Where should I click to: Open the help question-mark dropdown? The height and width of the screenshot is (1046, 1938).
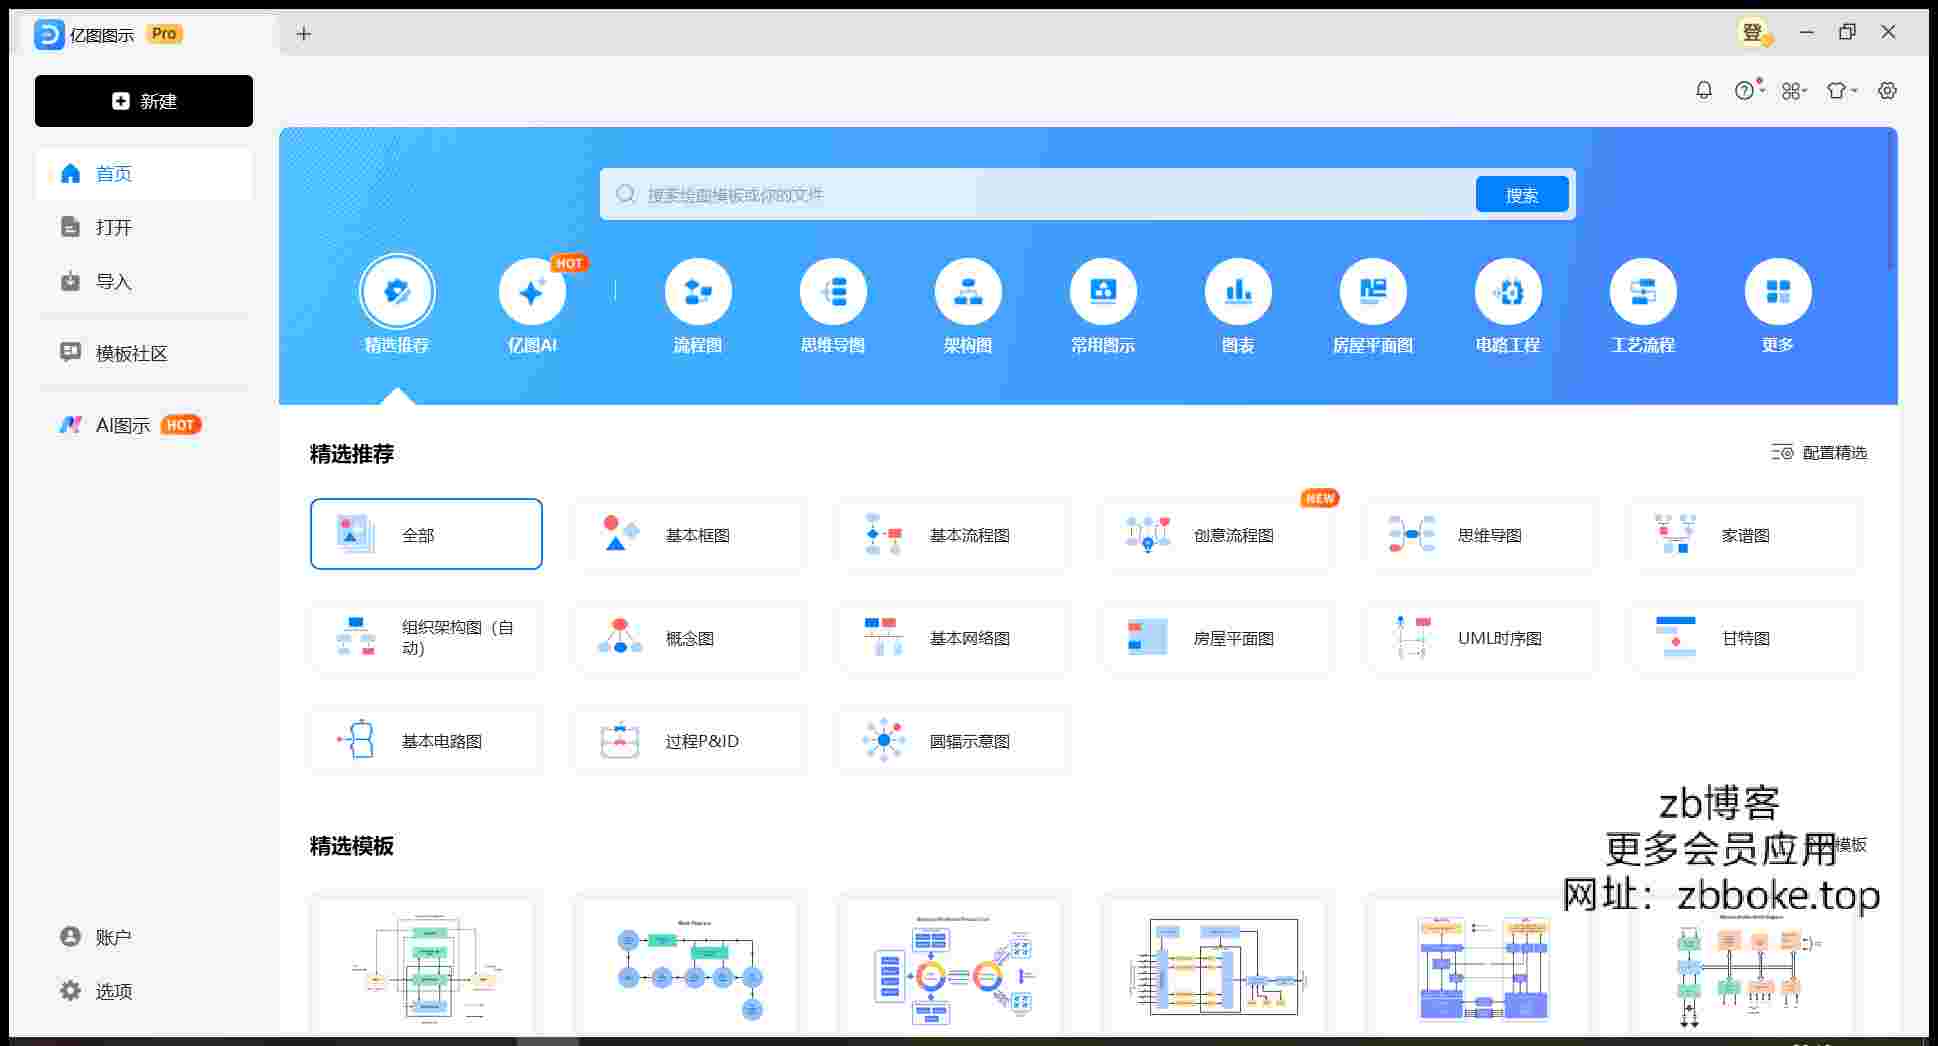tap(1749, 90)
